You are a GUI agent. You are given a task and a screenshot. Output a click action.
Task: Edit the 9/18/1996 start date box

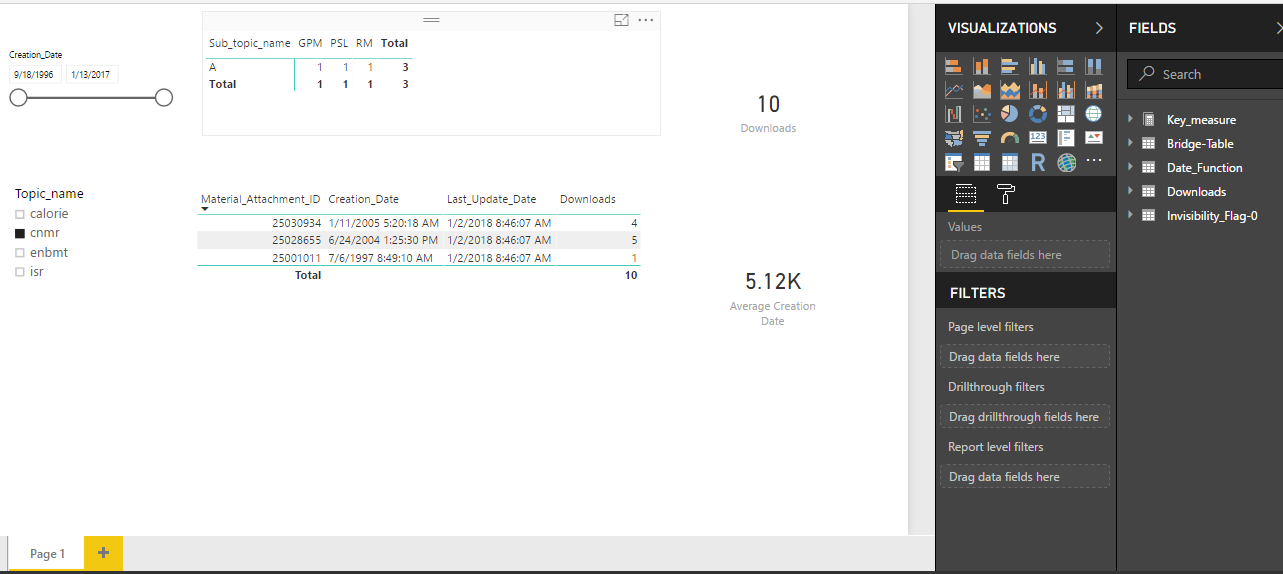pos(36,74)
